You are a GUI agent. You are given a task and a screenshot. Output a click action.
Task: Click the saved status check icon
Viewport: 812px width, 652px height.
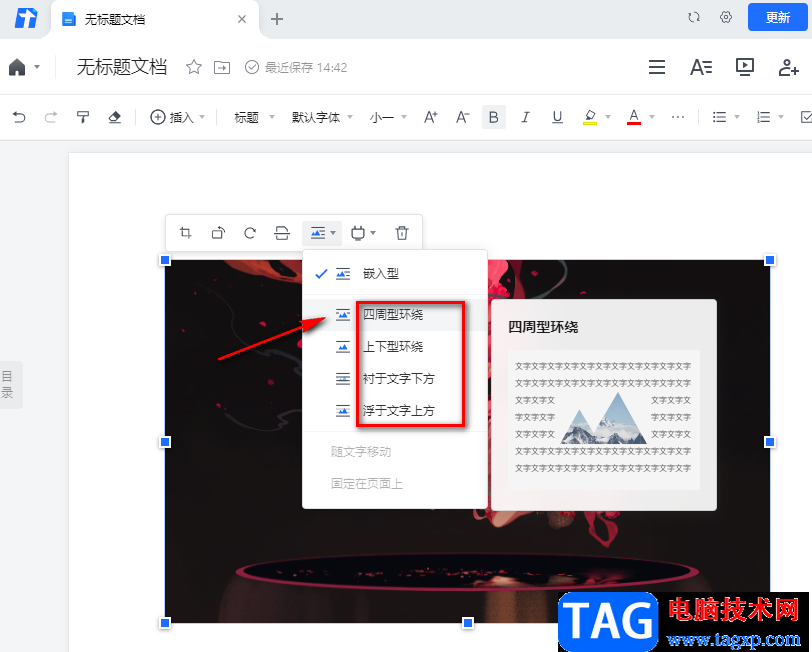point(252,67)
